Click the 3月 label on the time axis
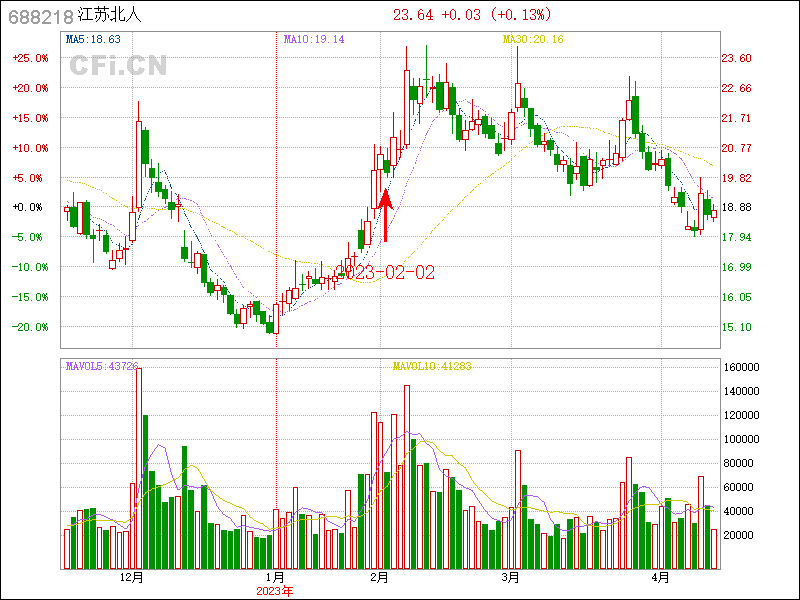The image size is (800, 600). point(511,577)
